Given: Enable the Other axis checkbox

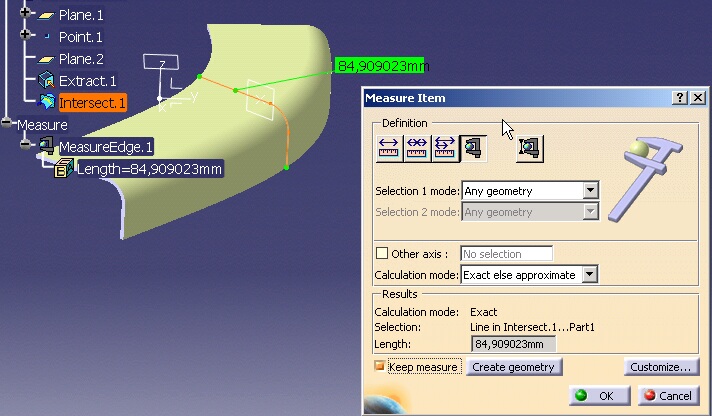Looking at the screenshot, I should click(x=381, y=254).
